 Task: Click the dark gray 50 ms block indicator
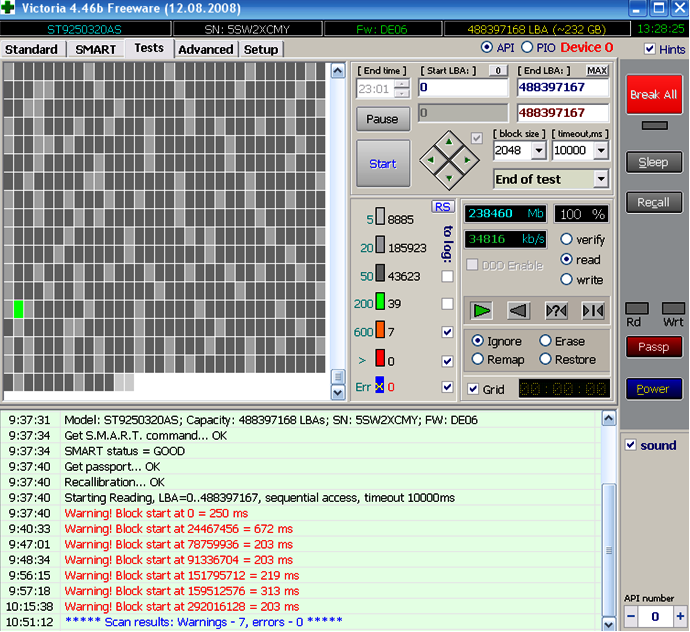point(380,273)
